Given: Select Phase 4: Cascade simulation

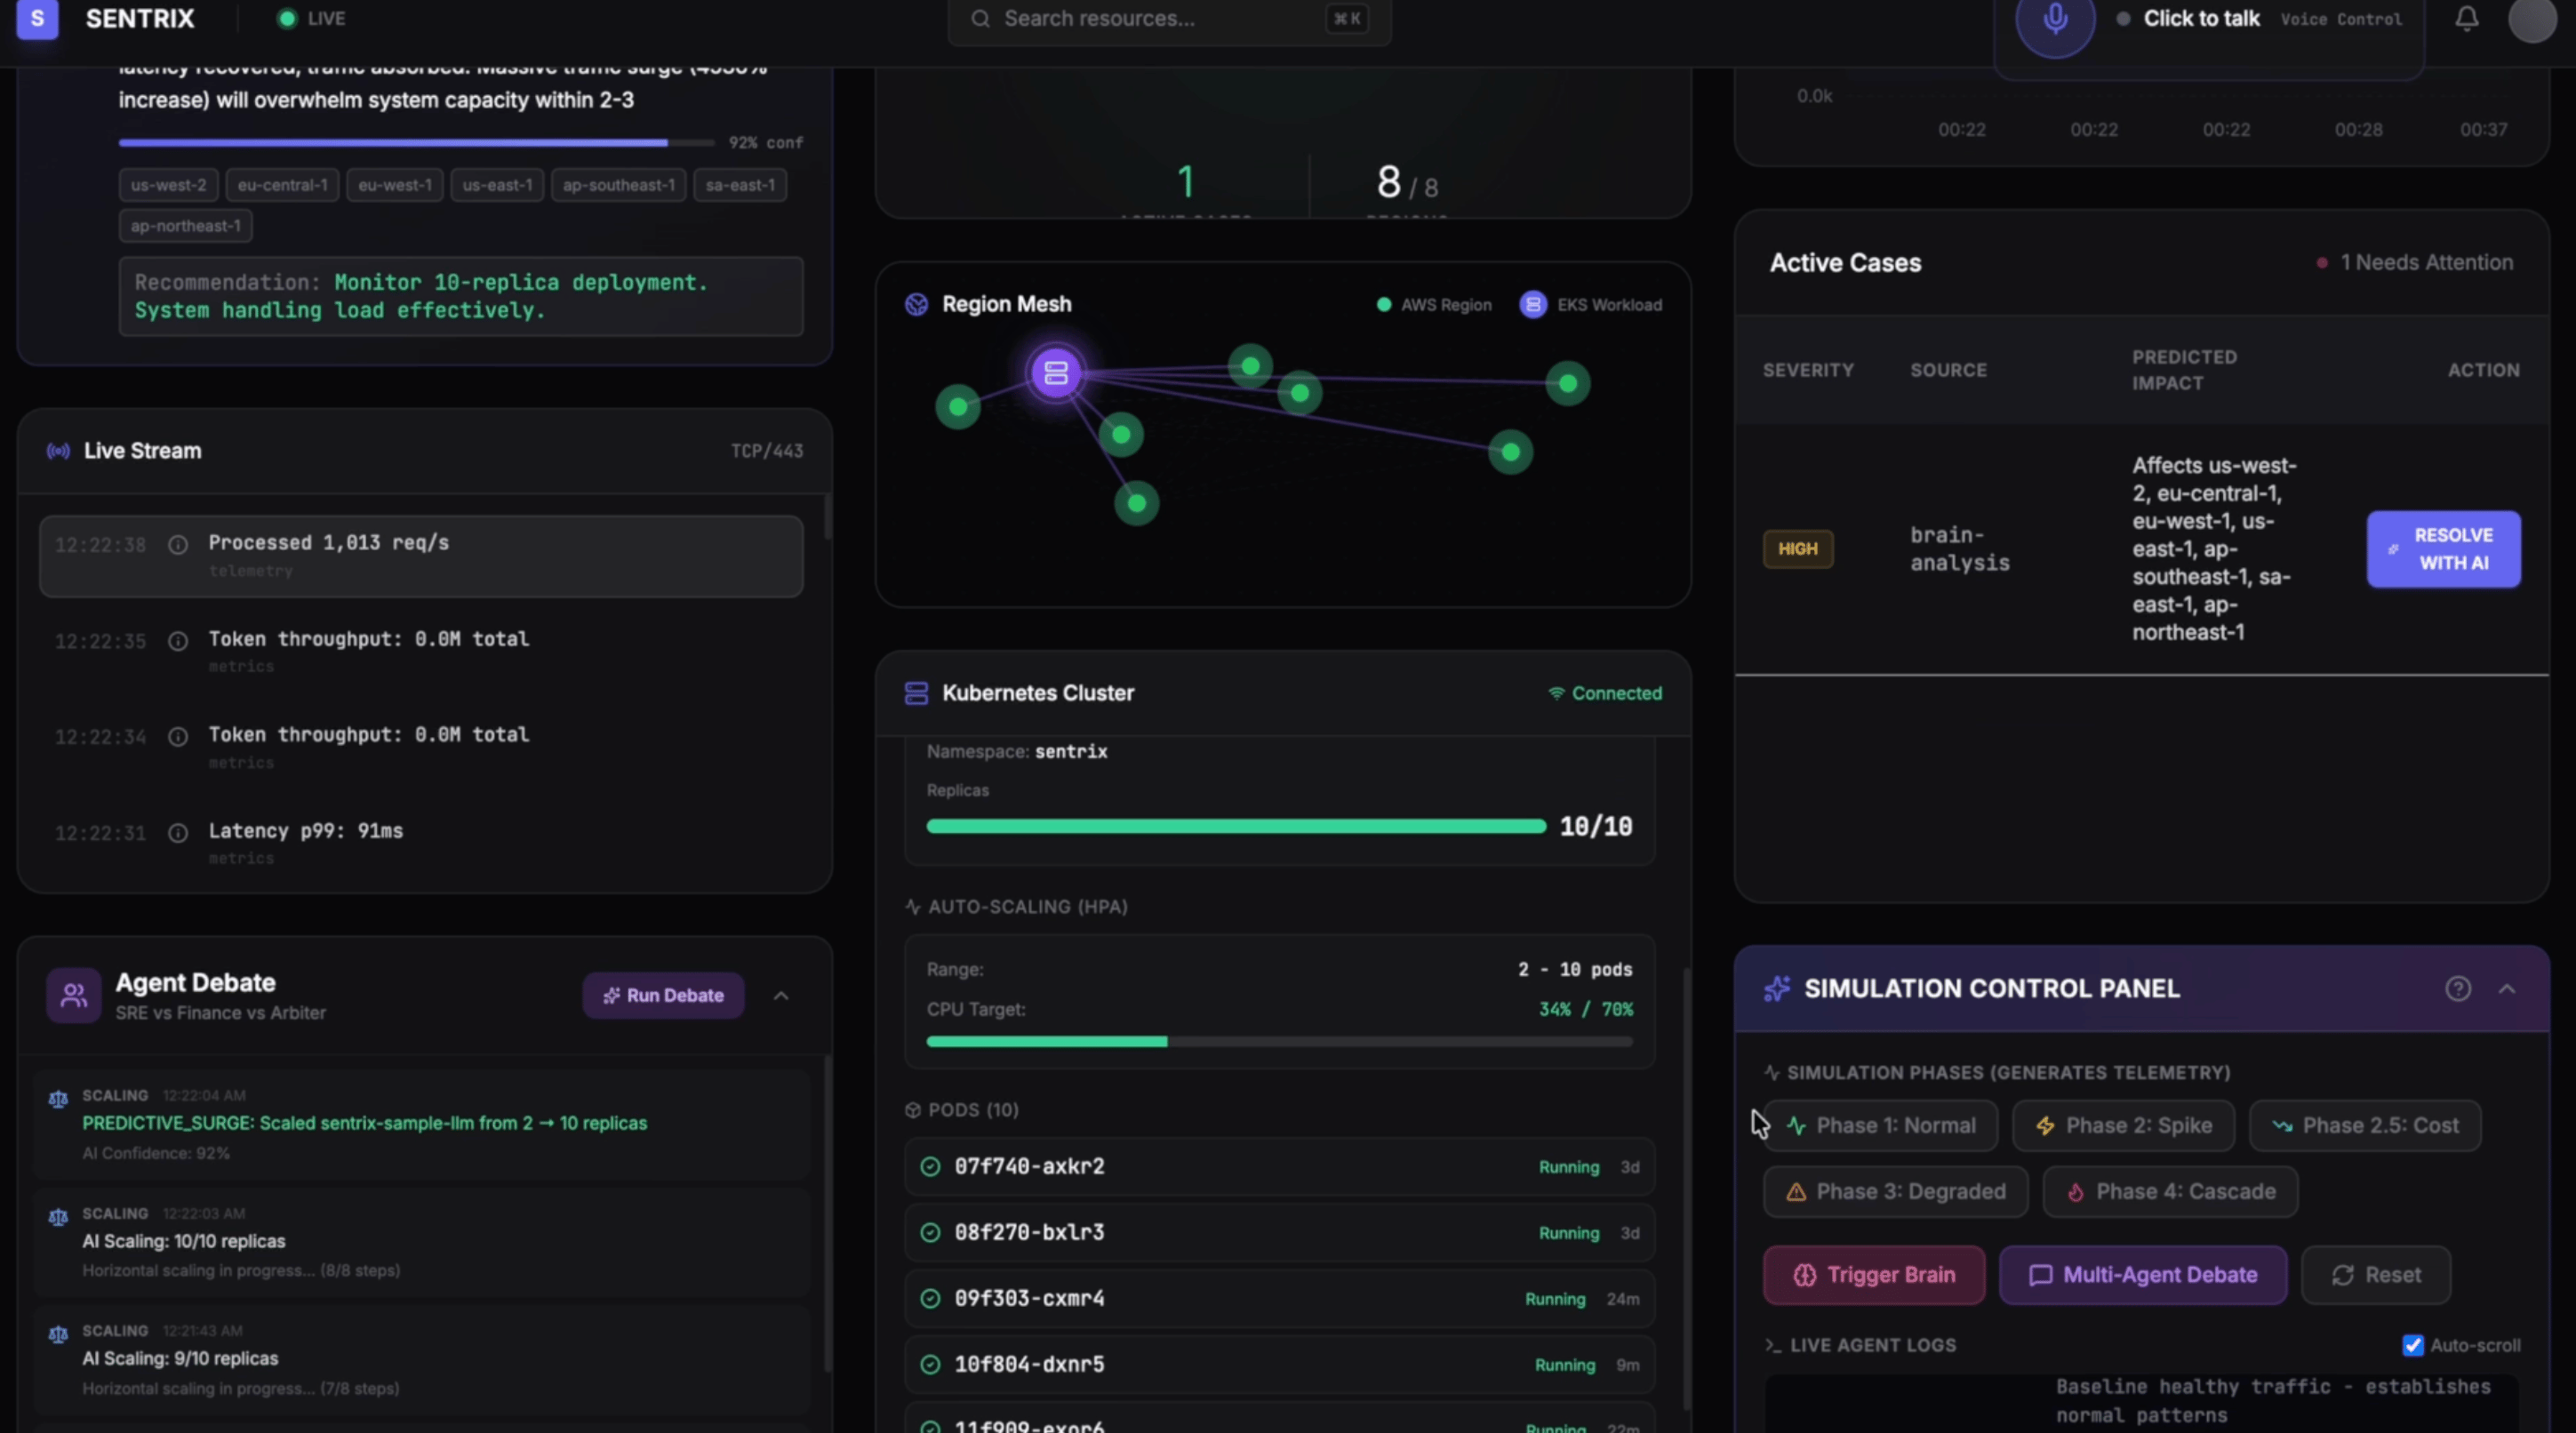Looking at the screenshot, I should [x=2169, y=1191].
